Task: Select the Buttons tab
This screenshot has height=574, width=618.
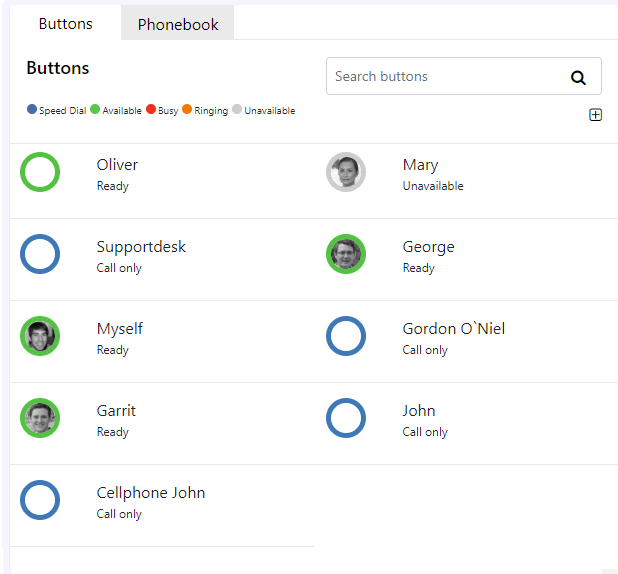Action: point(65,23)
